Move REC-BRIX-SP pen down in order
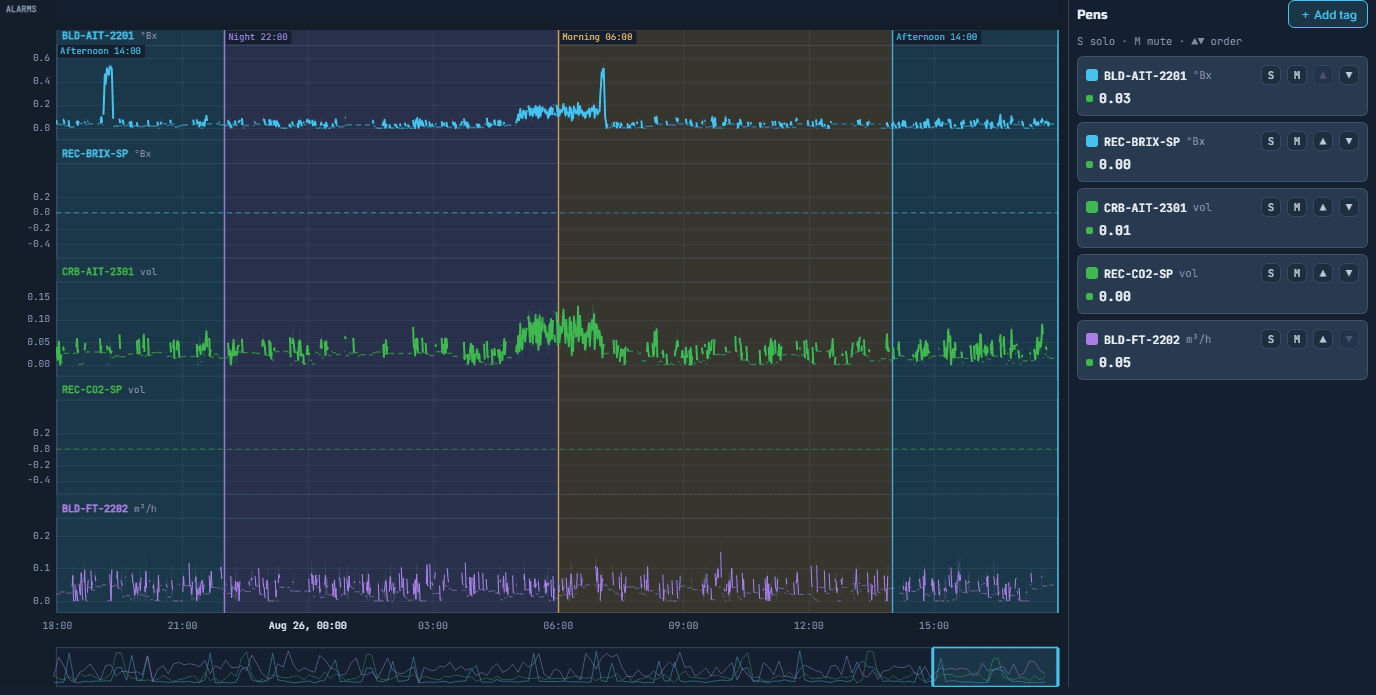This screenshot has height=695, width=1376. [1349, 141]
